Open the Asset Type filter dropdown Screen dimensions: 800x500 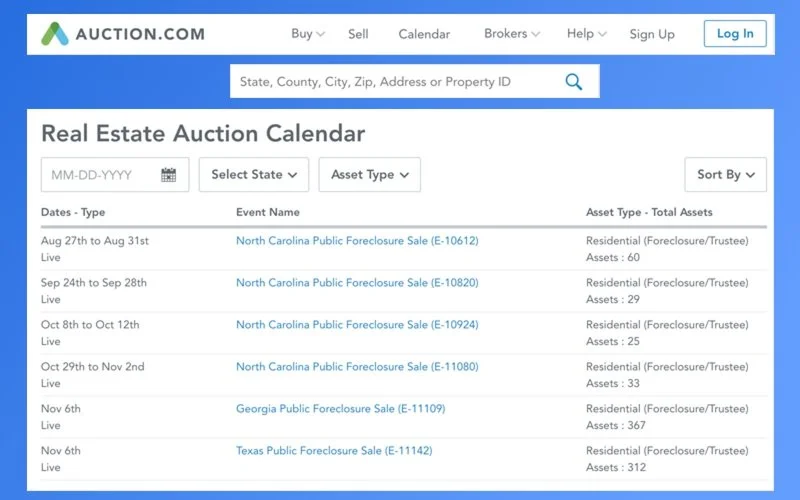[x=370, y=175]
